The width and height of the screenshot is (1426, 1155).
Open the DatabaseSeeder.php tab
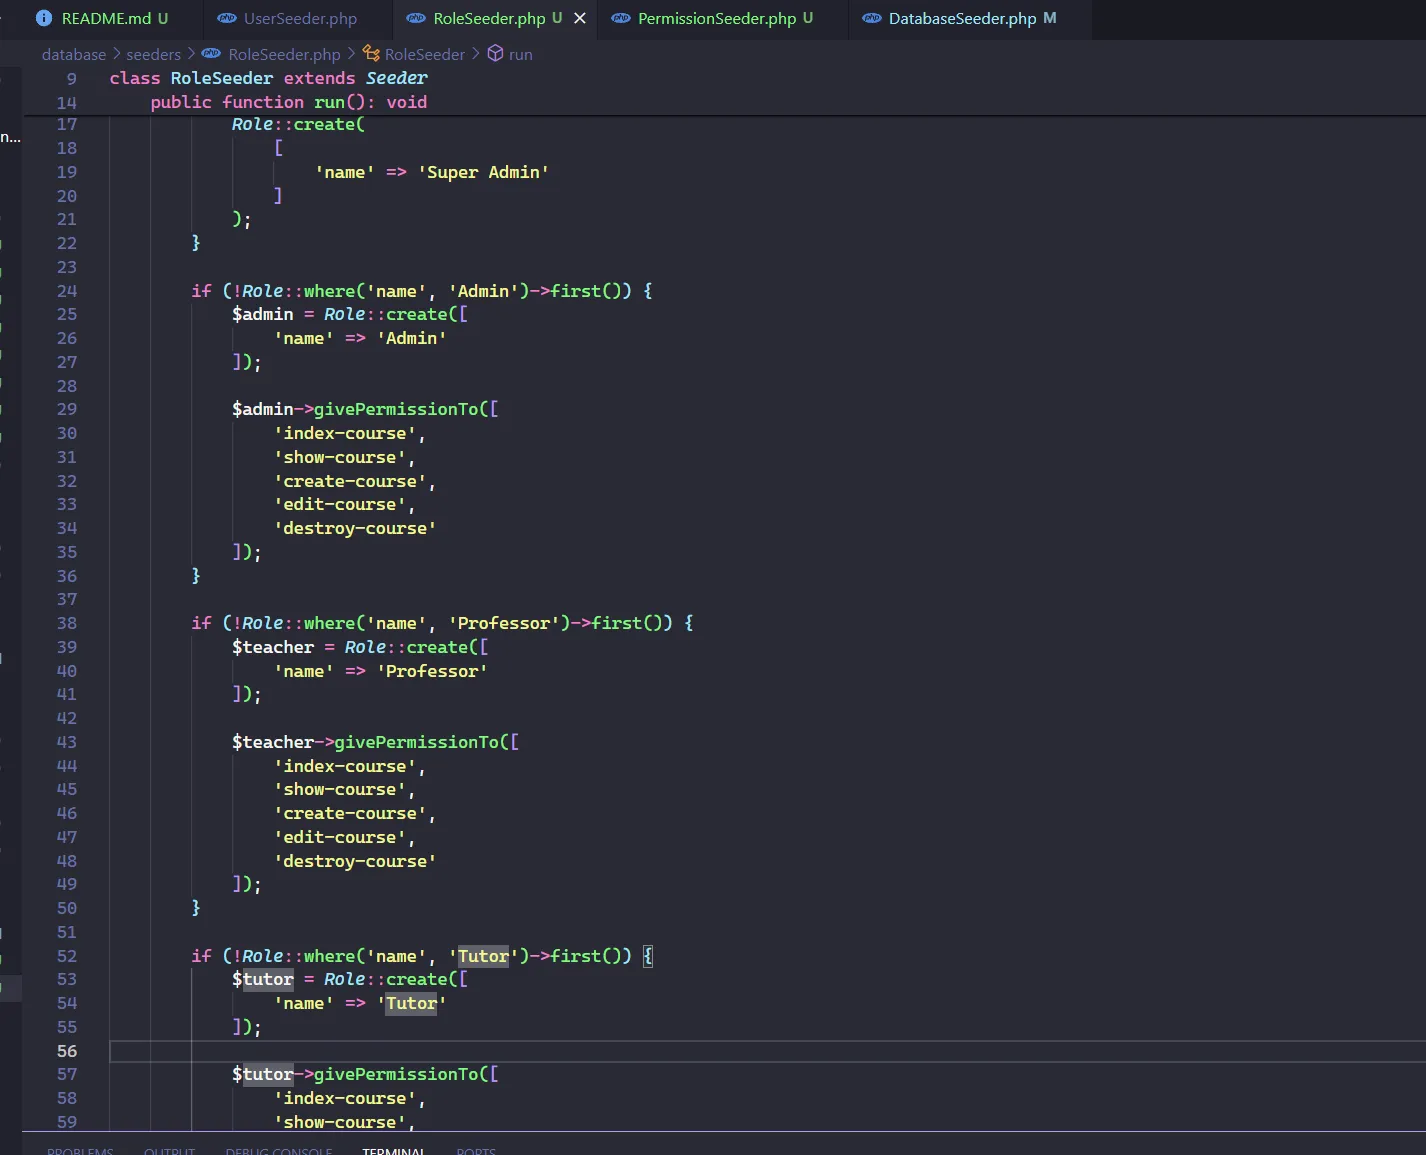click(962, 18)
